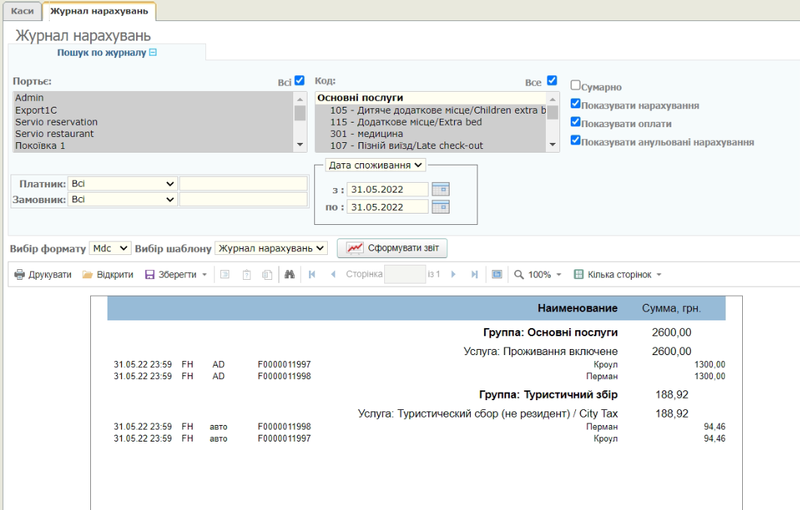
Task: Collapse the Пошук по журналу panel
Action: (x=153, y=51)
